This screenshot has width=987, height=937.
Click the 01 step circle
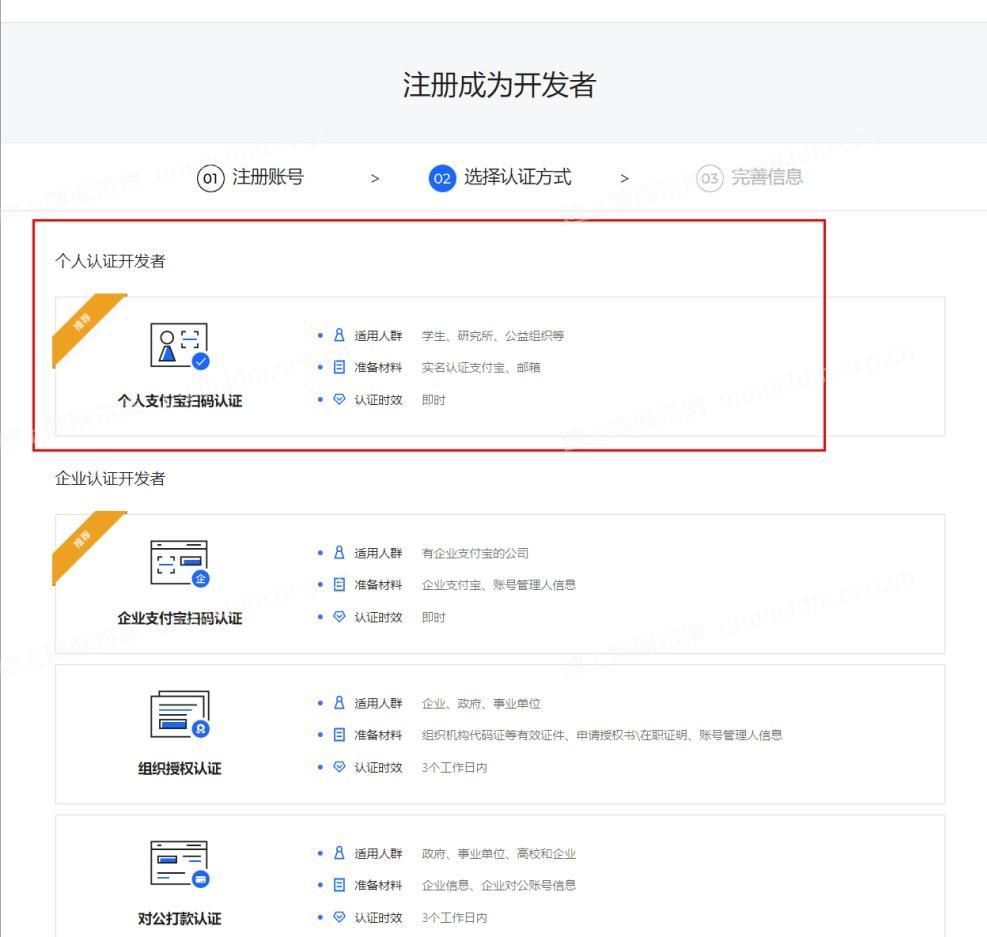click(x=210, y=178)
